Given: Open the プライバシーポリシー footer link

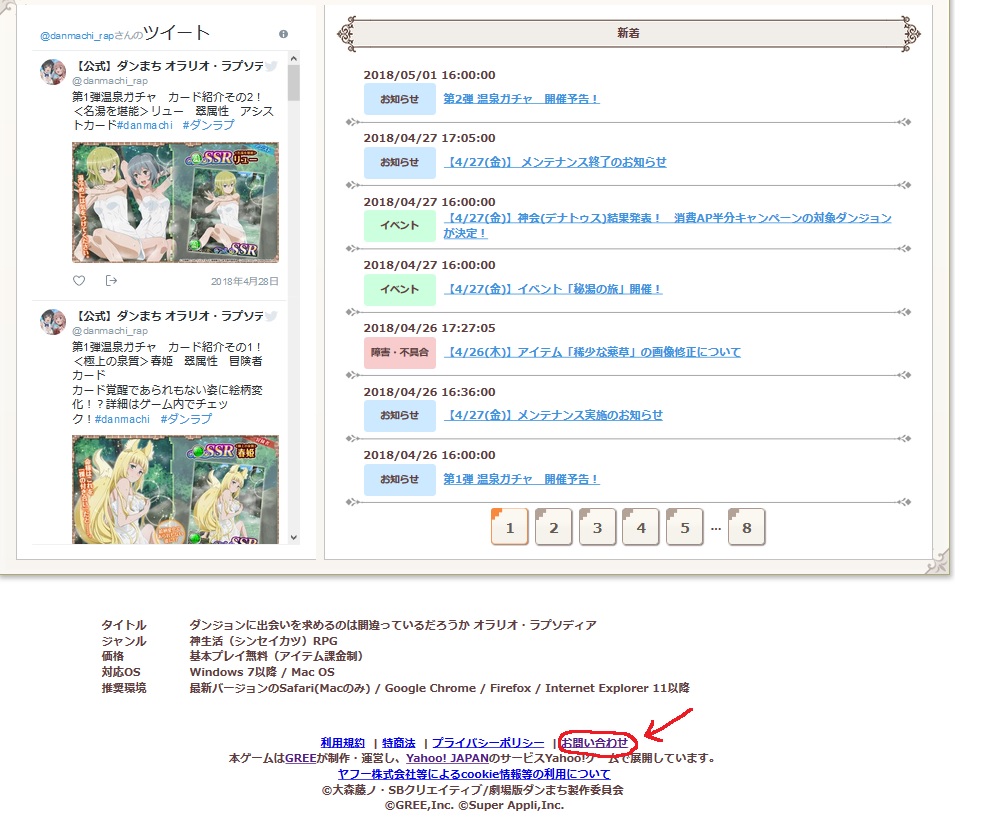Looking at the screenshot, I should click(x=488, y=743).
